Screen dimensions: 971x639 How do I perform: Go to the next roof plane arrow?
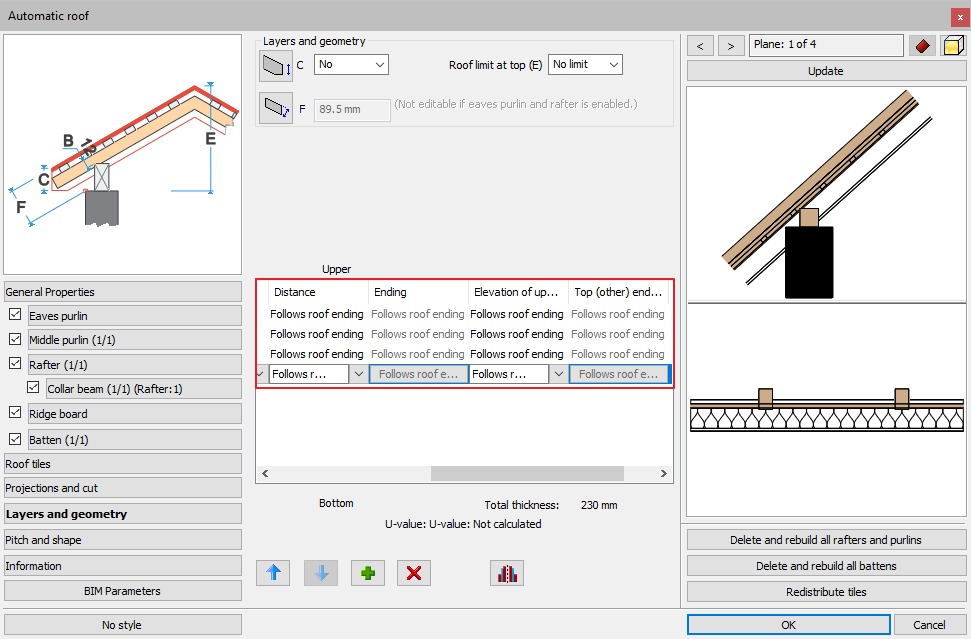tap(732, 46)
